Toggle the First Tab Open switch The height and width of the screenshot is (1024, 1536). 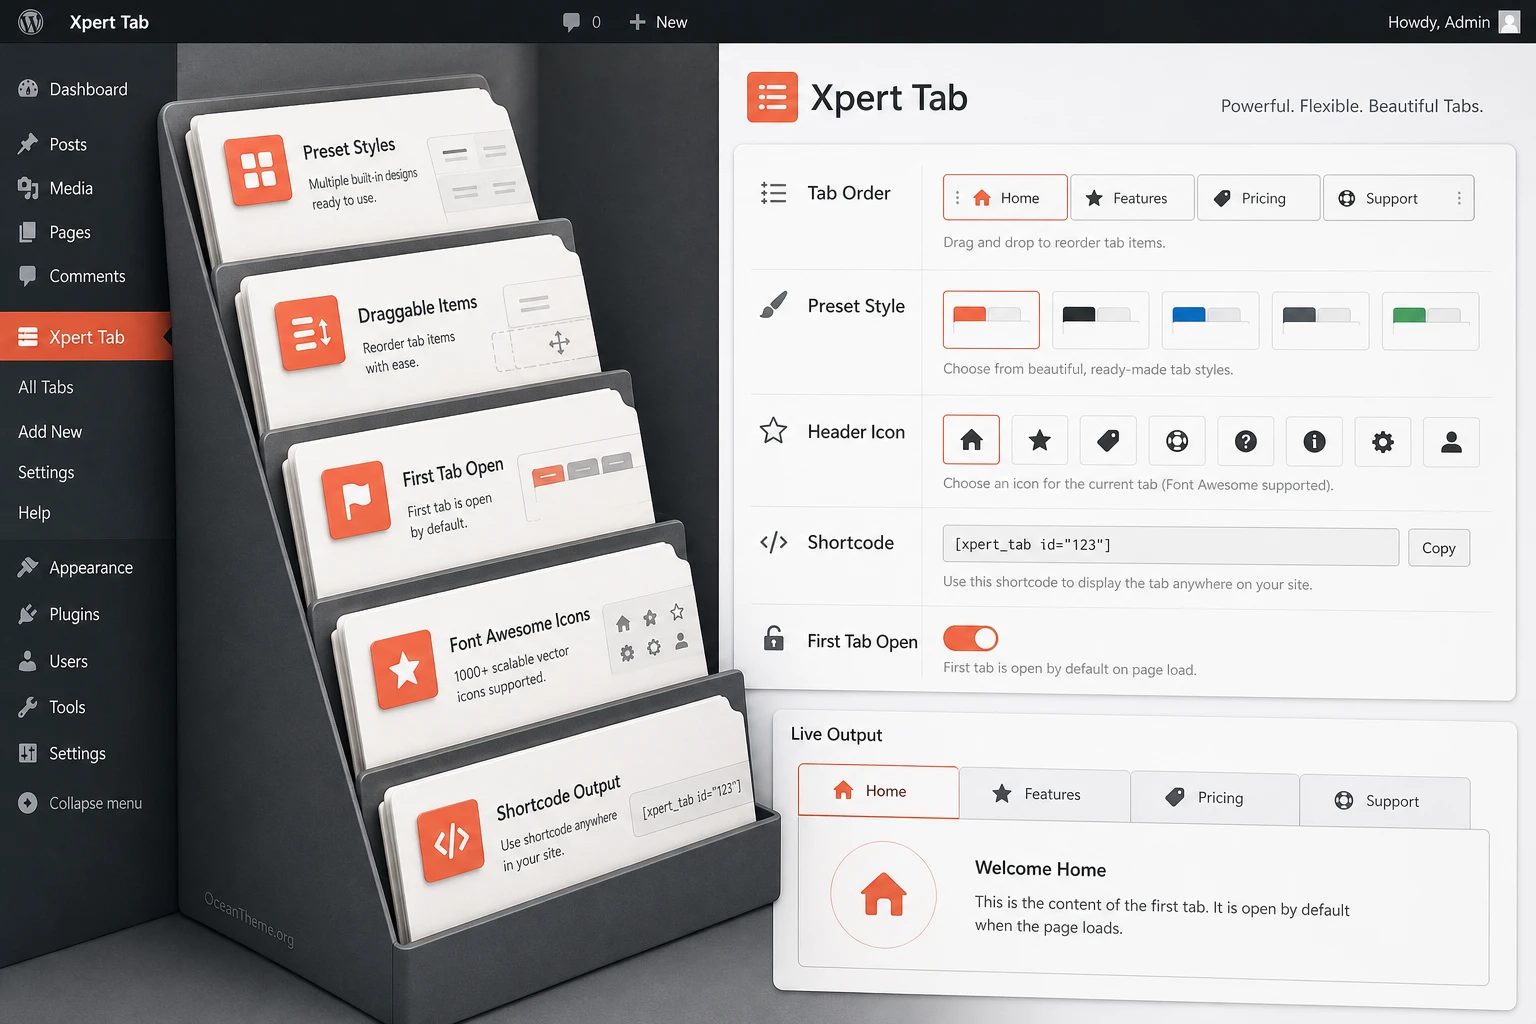click(971, 638)
